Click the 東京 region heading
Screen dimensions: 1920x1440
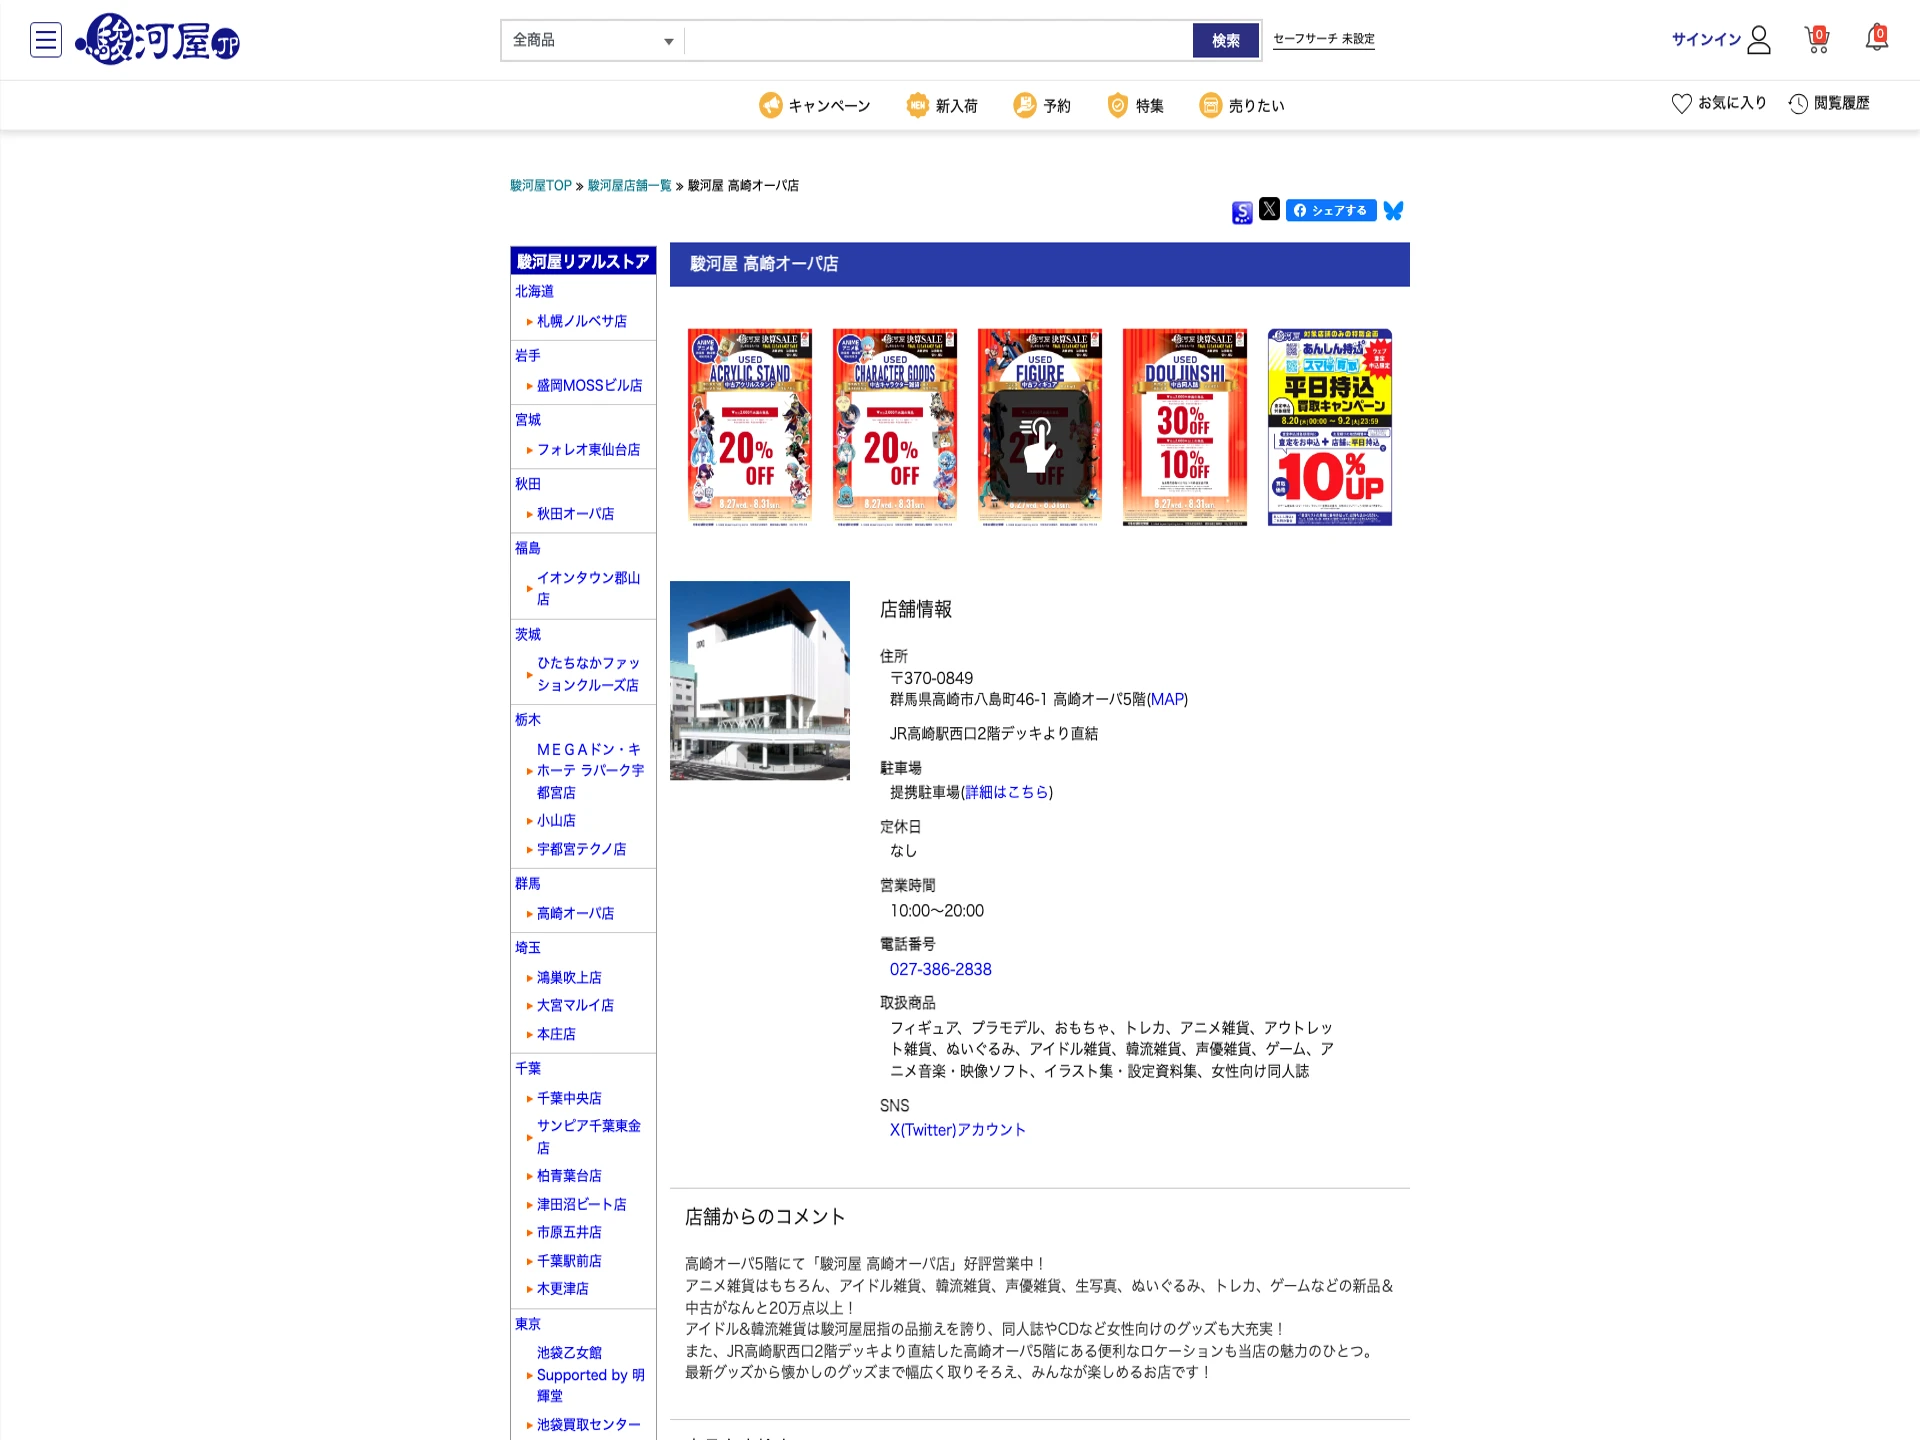[528, 1324]
